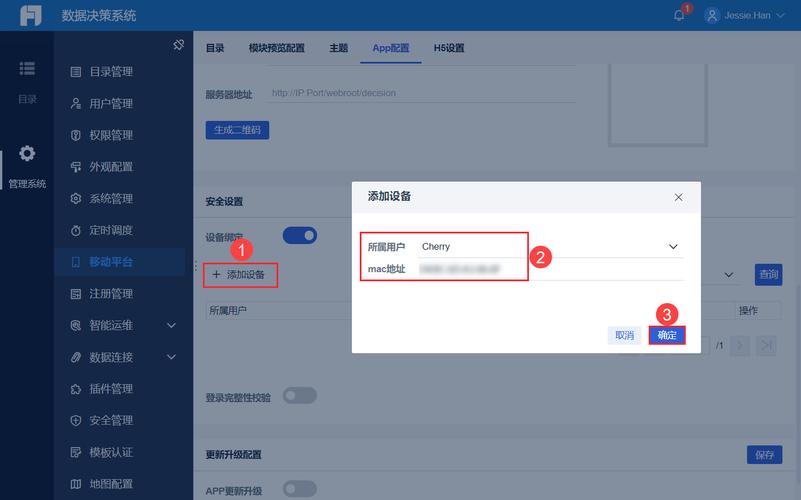Screen dimensions: 801x500
Task: Click the 数据连接 link icon
Action: 76,357
